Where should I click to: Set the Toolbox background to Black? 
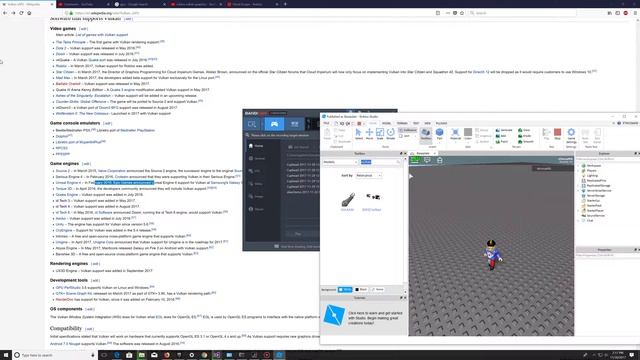click(x=361, y=289)
